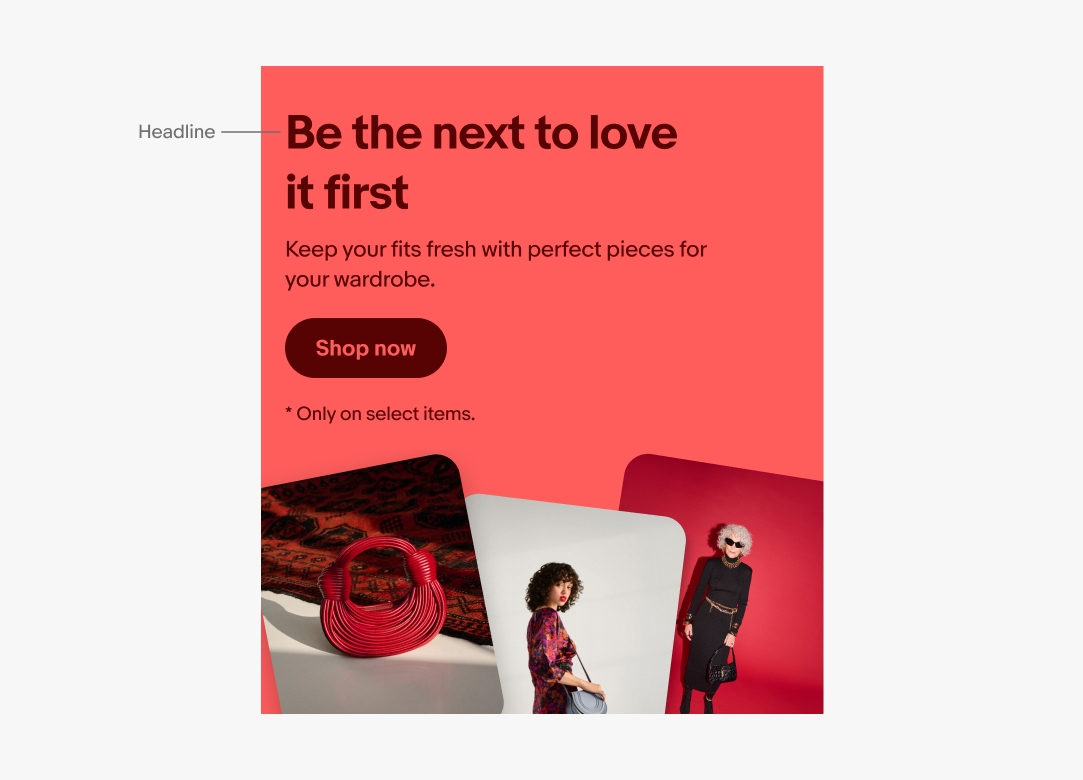This screenshot has width=1083, height=780.
Task: Open the curly-haired model photo card
Action: tap(575, 605)
